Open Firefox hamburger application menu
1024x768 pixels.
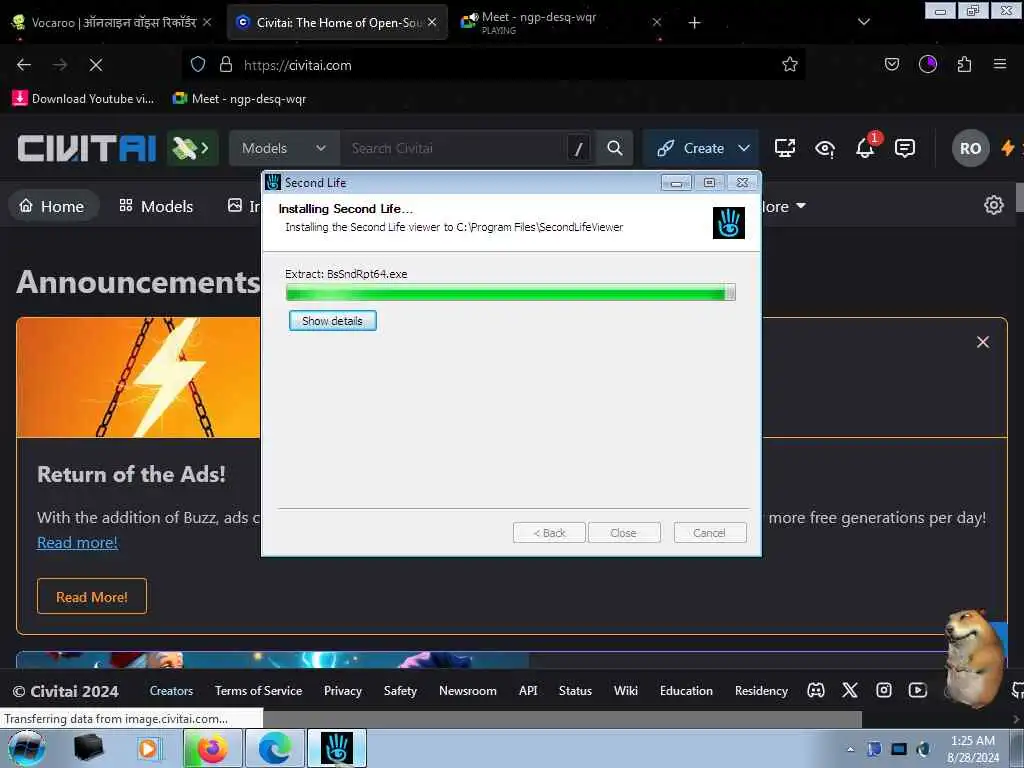point(1000,64)
